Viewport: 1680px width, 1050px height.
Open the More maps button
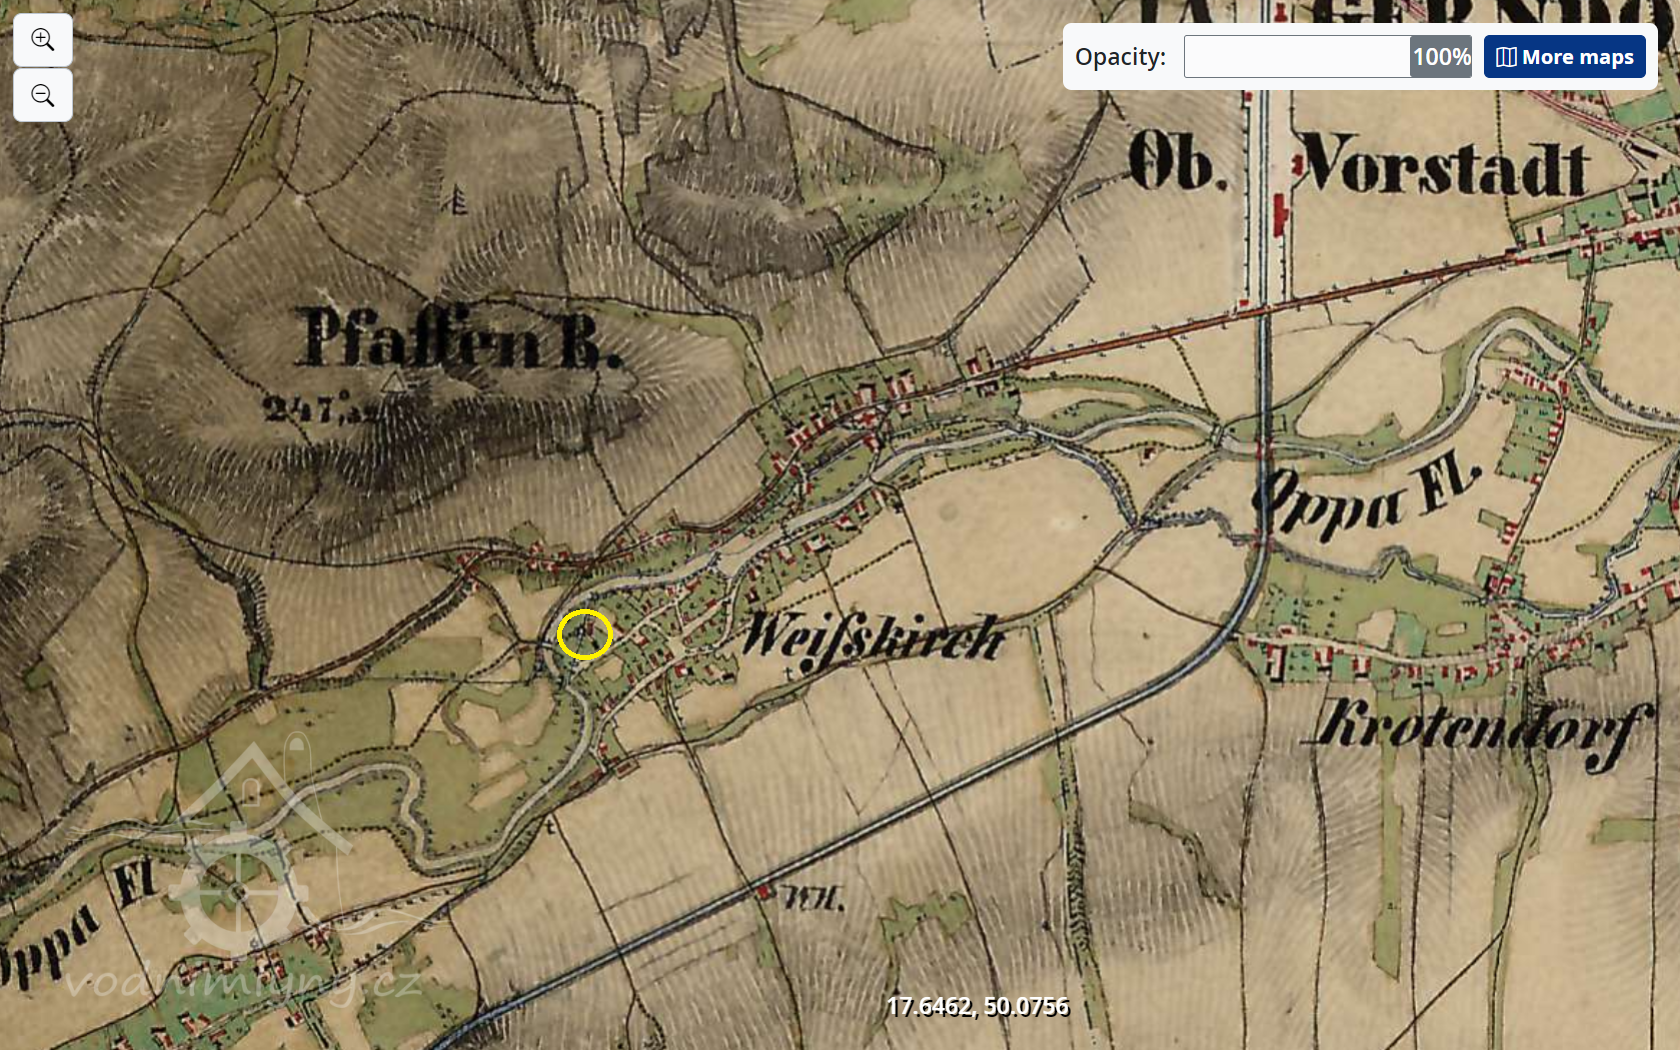coord(1564,57)
